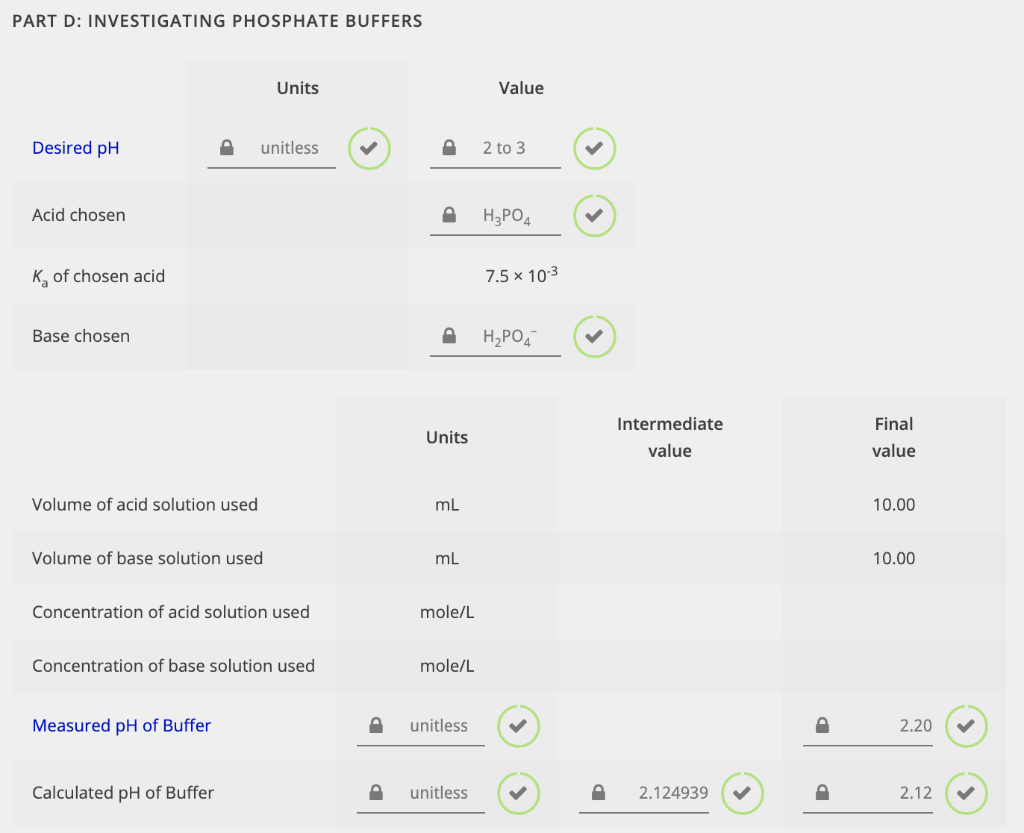Image resolution: width=1024 pixels, height=833 pixels.
Task: Toggle the checkmark beside Base chosen H2PO4−
Action: pyautogui.click(x=594, y=335)
